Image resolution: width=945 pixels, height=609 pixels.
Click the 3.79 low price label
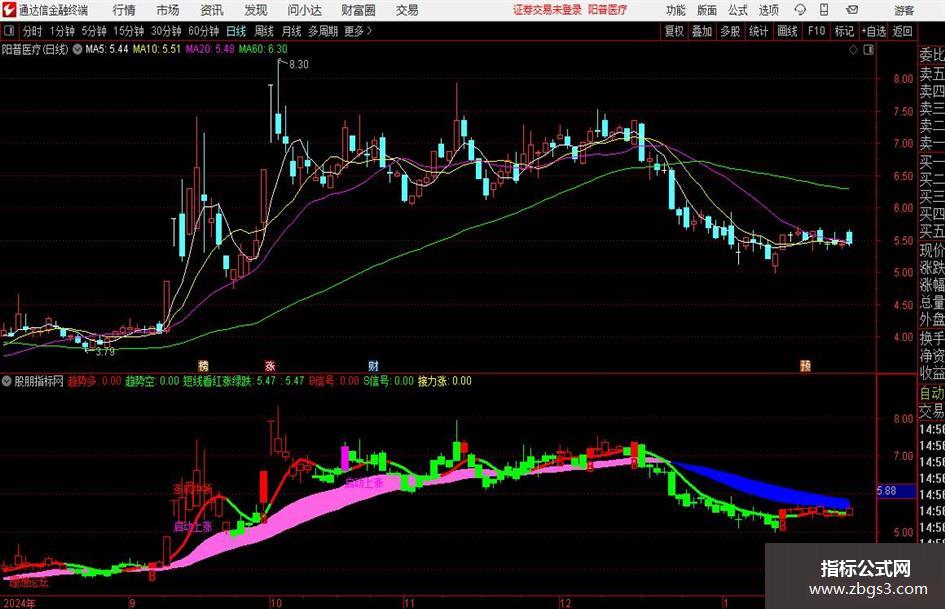(x=105, y=352)
